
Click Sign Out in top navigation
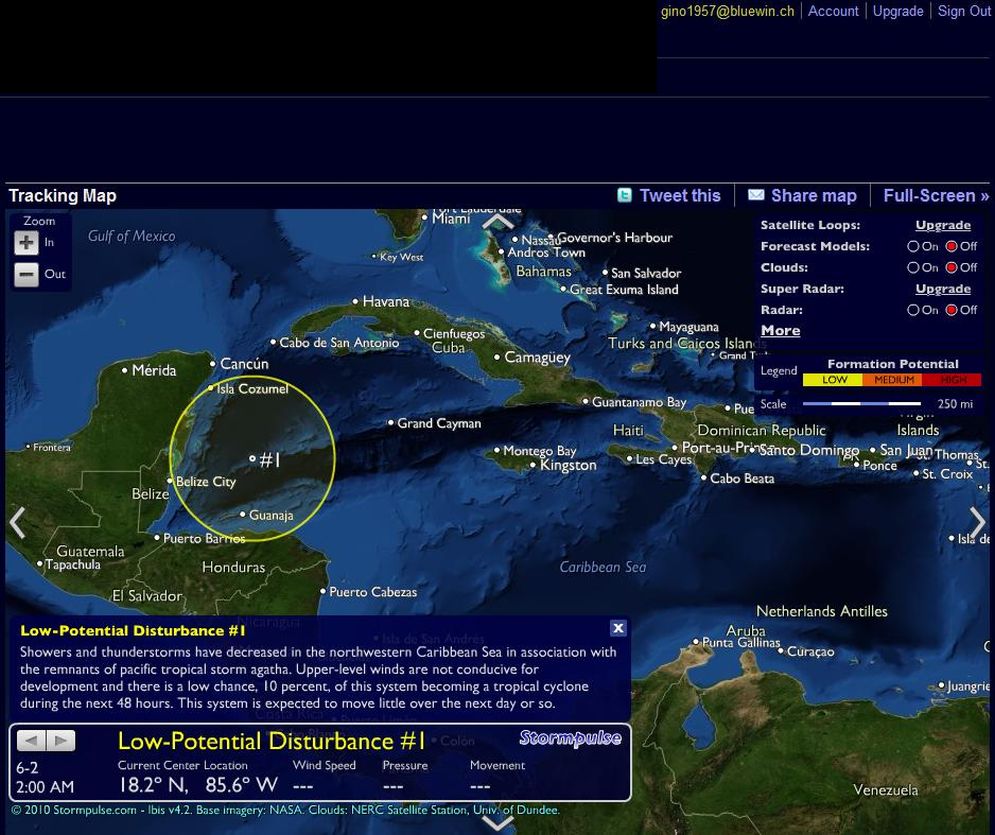[x=964, y=11]
